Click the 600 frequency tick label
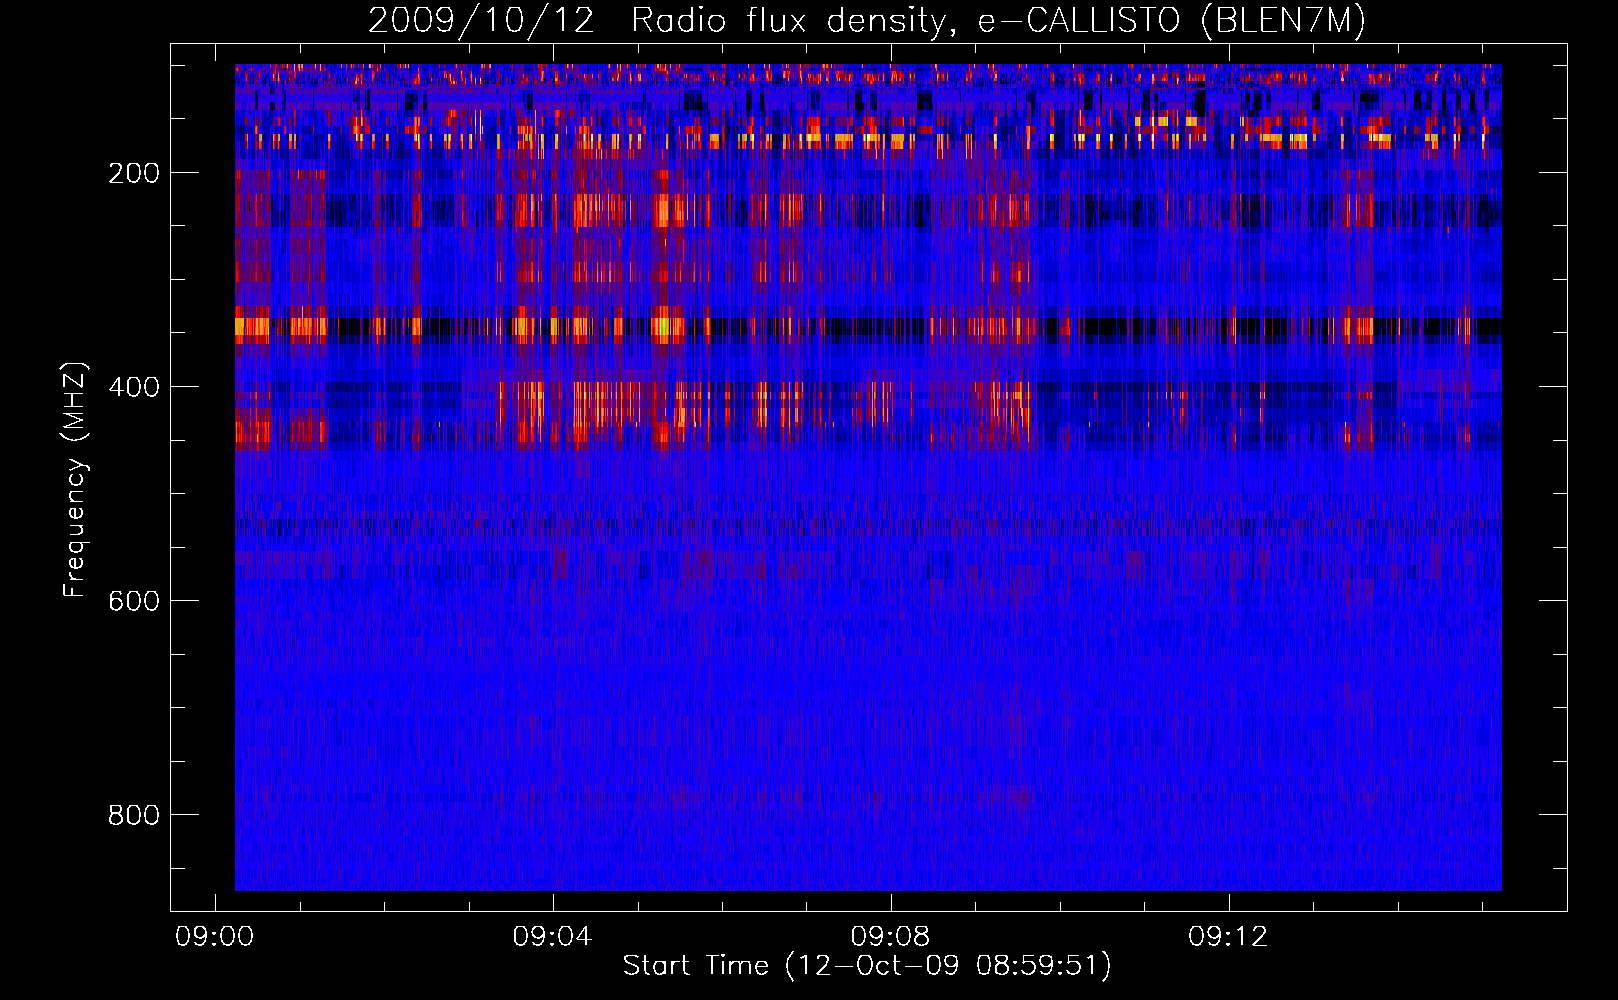Image resolution: width=1618 pixels, height=1000 pixels. 134,601
